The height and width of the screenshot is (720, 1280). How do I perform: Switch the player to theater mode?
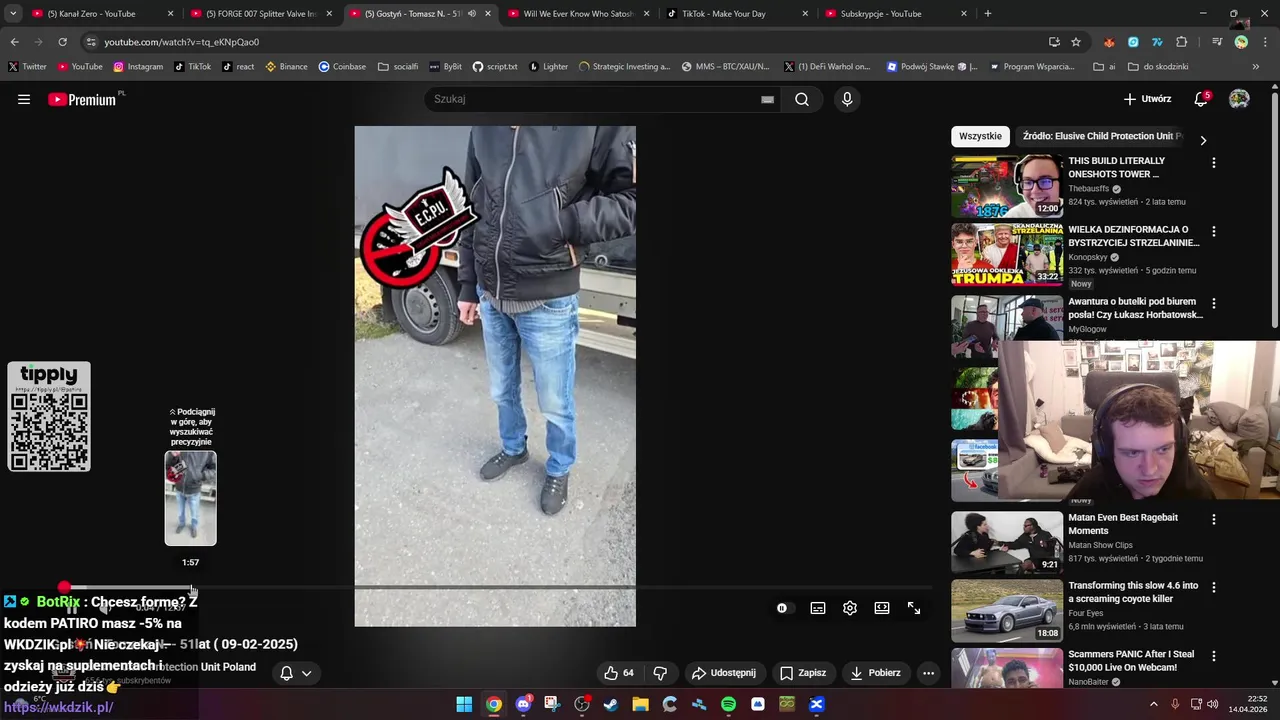[x=882, y=608]
